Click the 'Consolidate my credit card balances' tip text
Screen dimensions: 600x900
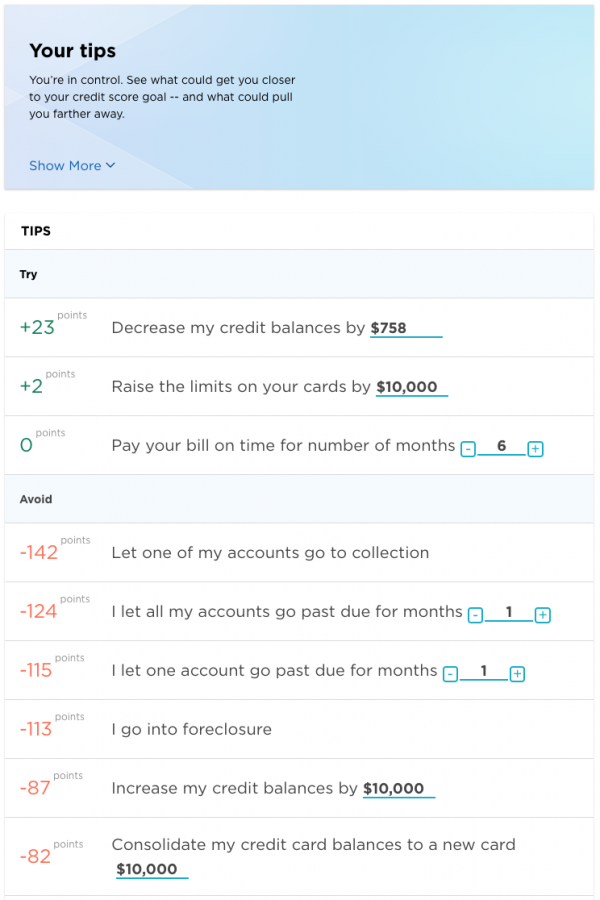tap(313, 845)
